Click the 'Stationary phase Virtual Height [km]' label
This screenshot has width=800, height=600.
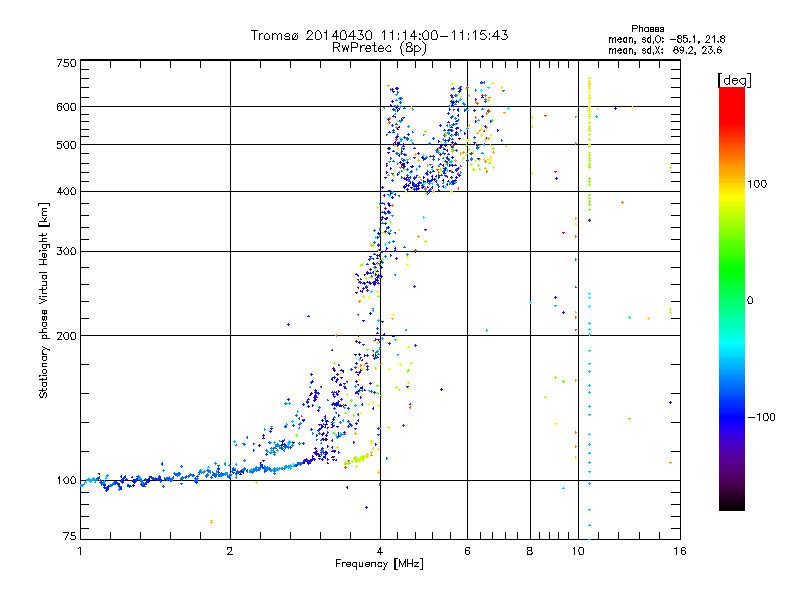44,300
